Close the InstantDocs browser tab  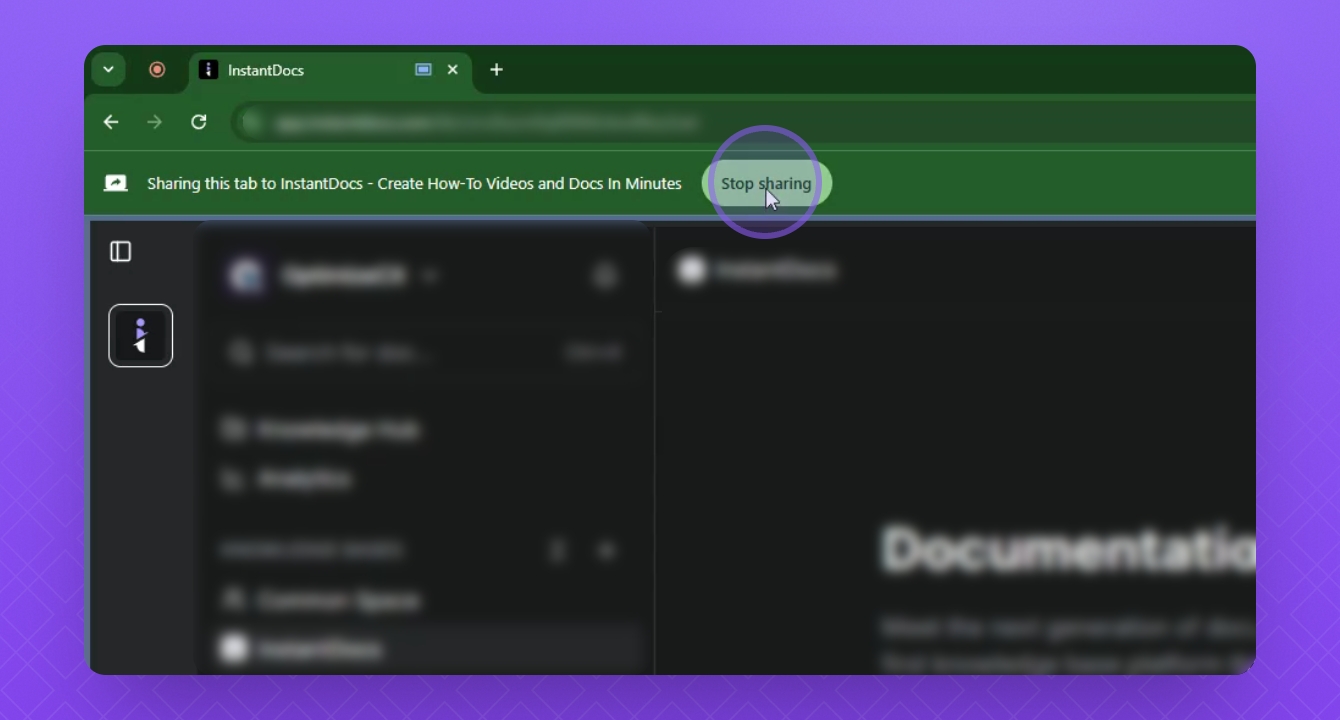453,70
